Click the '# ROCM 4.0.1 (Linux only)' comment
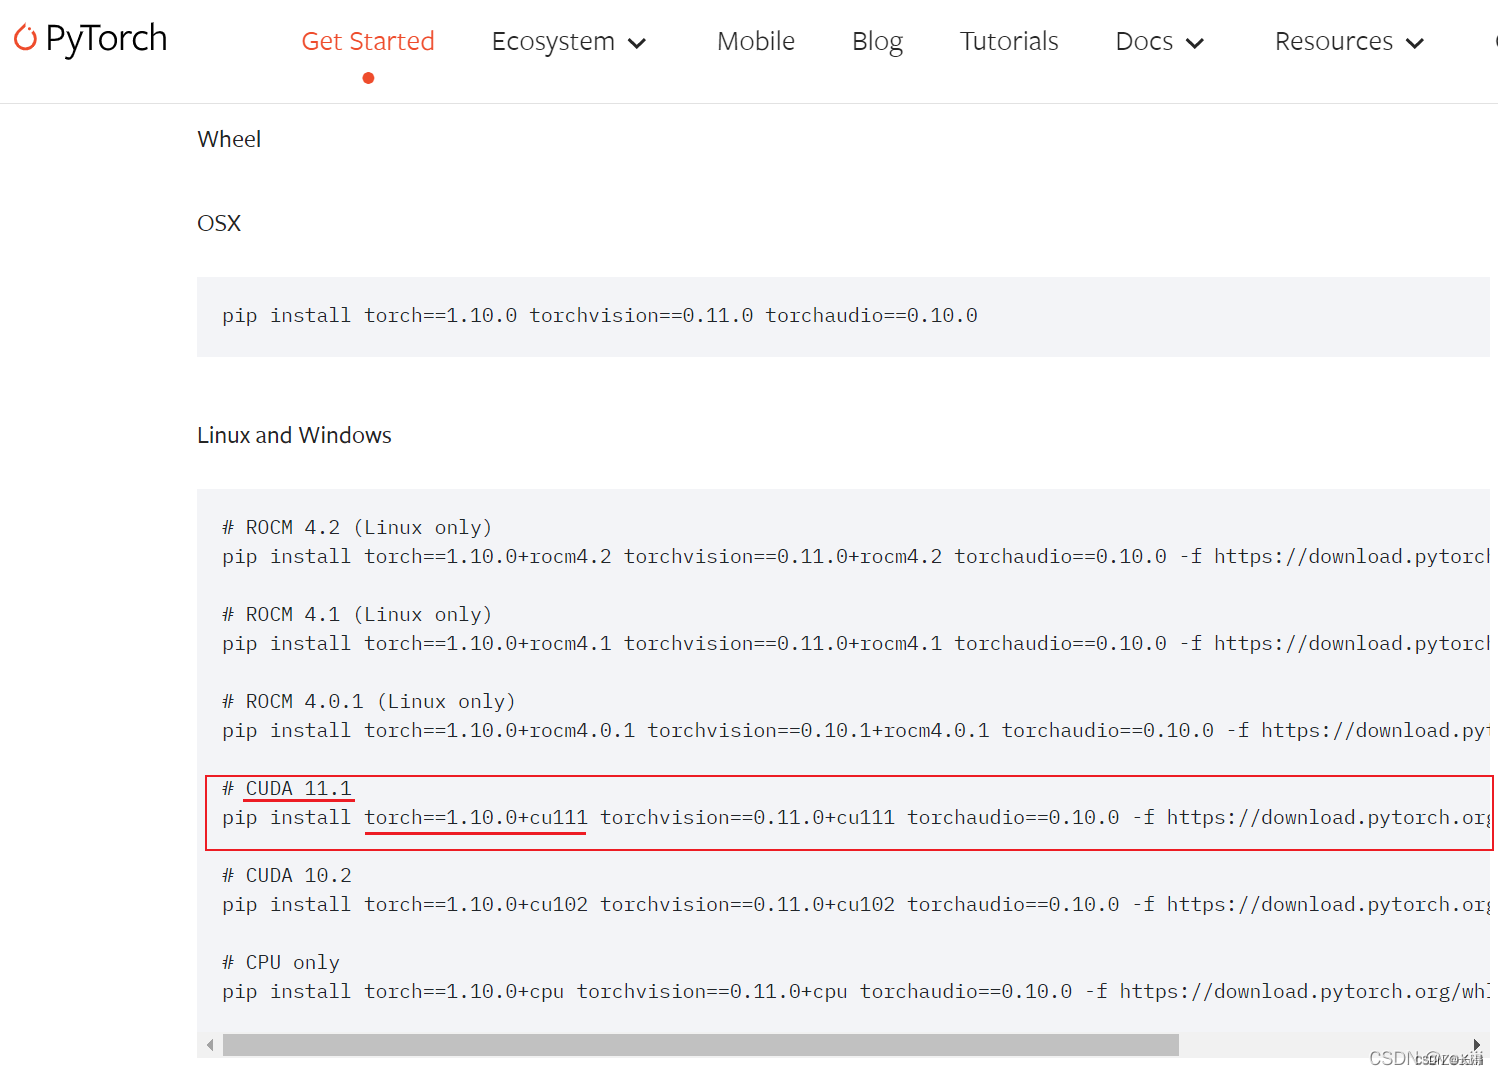1498x1075 pixels. click(369, 701)
